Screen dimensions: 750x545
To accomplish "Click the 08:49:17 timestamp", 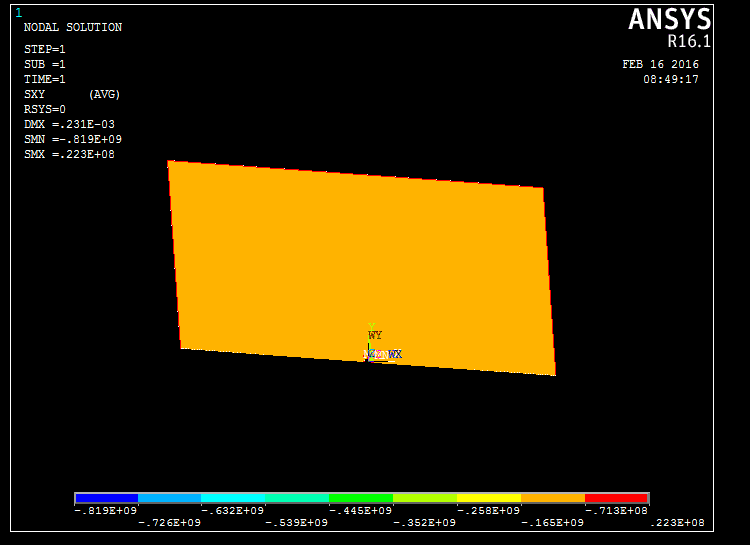I will tap(671, 79).
